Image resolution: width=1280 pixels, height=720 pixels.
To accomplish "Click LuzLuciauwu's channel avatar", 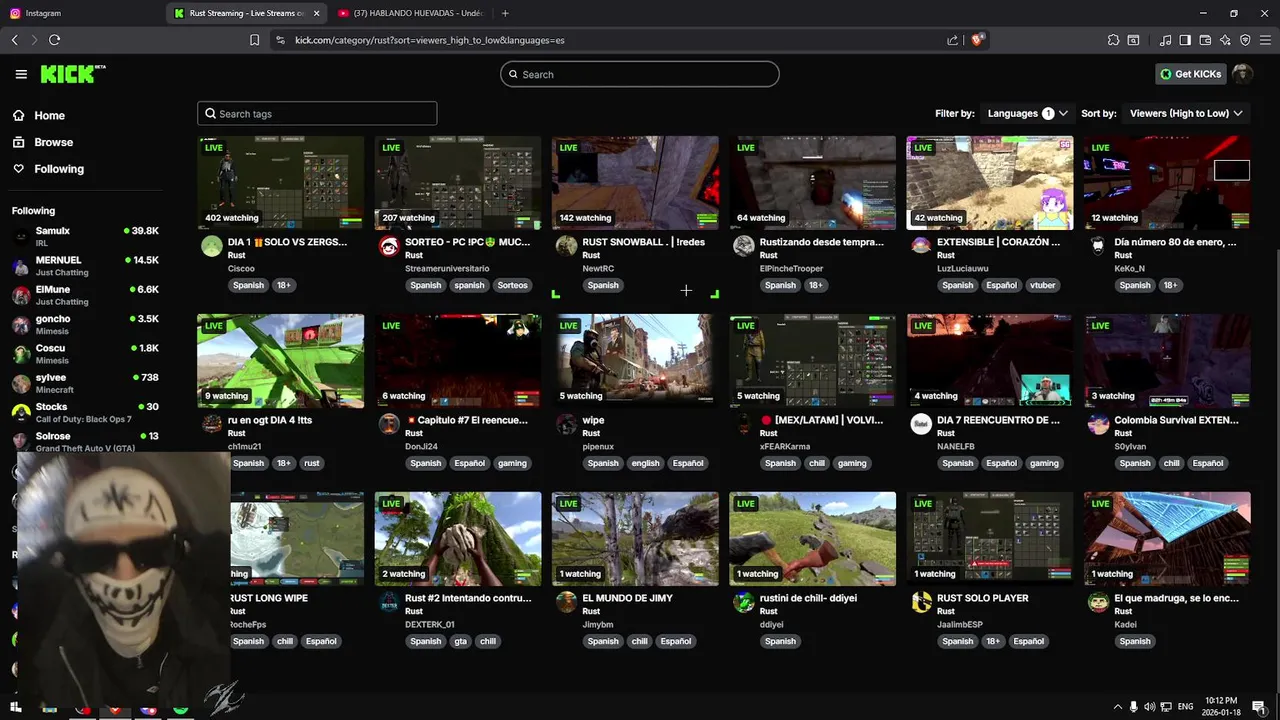I will 921,246.
